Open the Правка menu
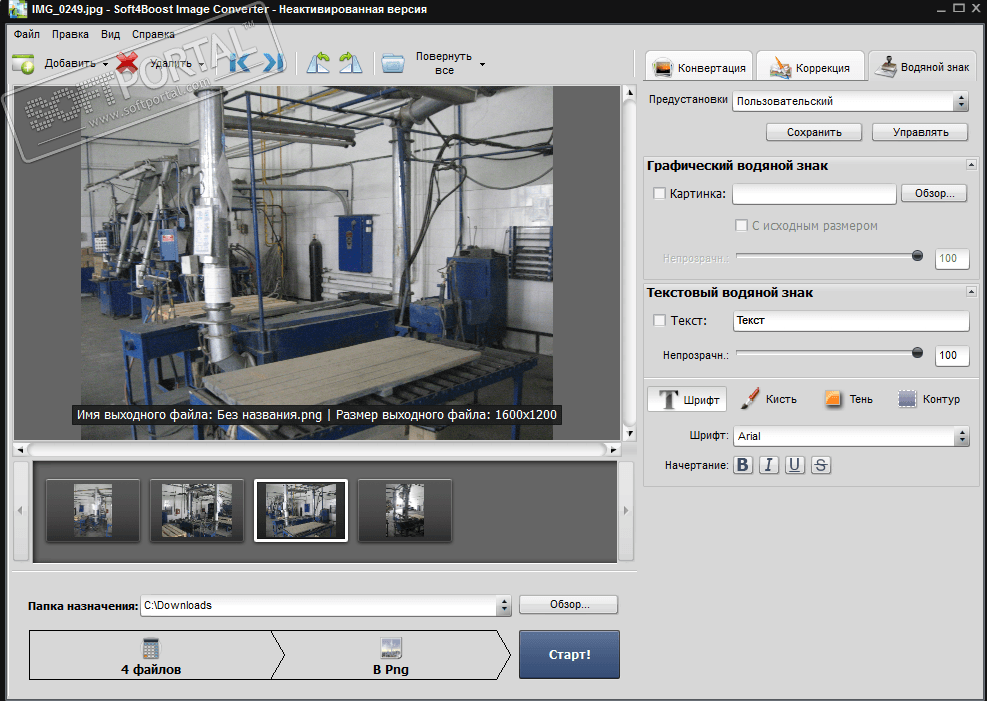Screen dimensions: 987x701 coord(70,33)
